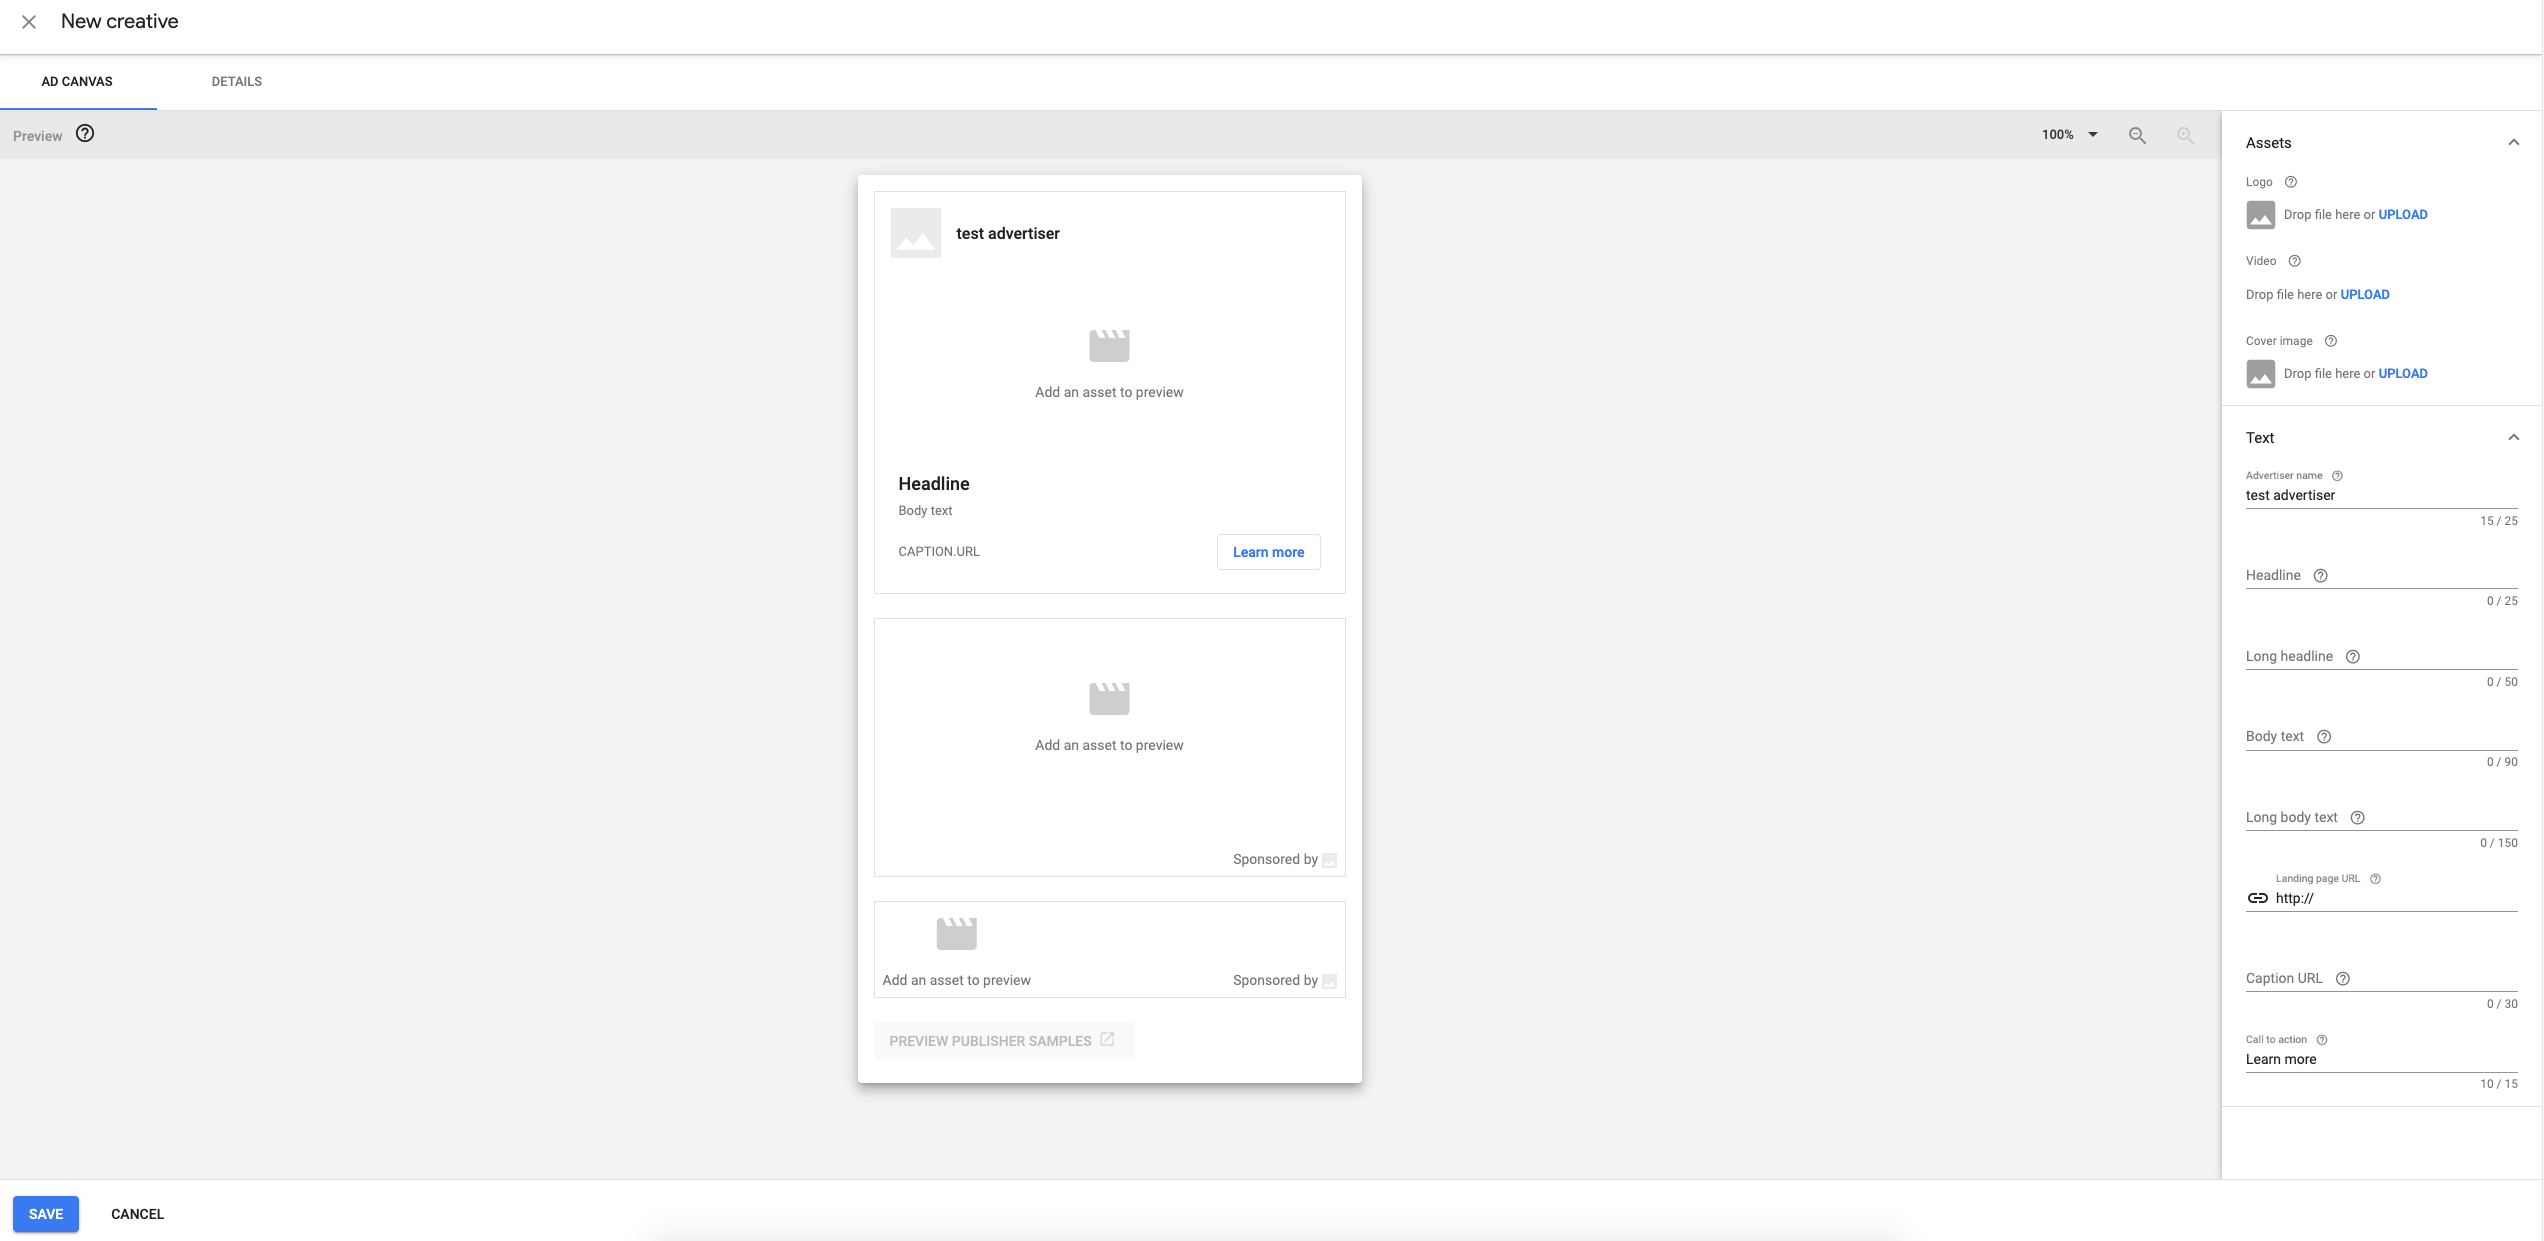
Task: Switch to the Details tab
Action: [x=236, y=82]
